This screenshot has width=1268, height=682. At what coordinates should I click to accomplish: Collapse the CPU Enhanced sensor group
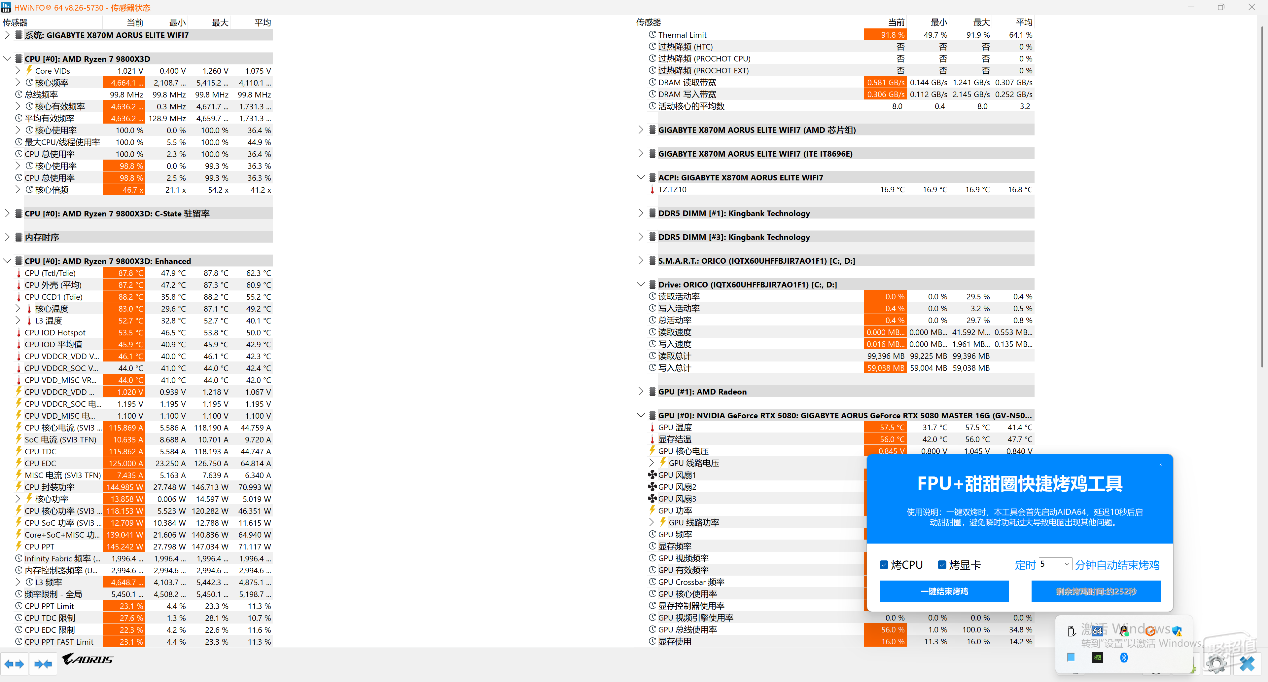[7, 261]
